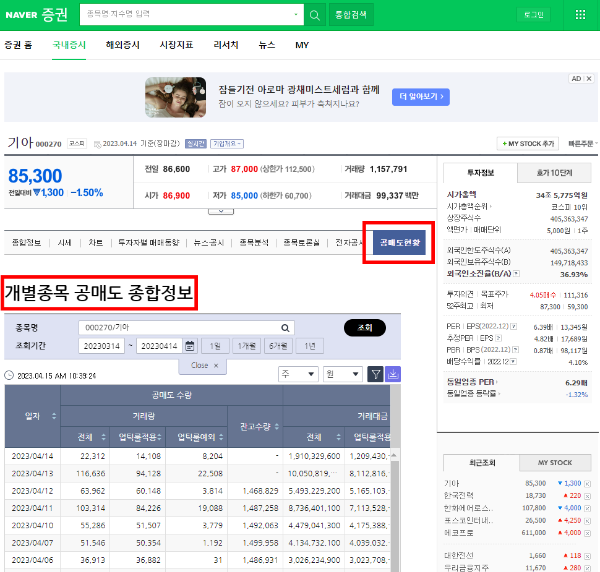
Task: Close the banner ad with X
Action: click(589, 78)
